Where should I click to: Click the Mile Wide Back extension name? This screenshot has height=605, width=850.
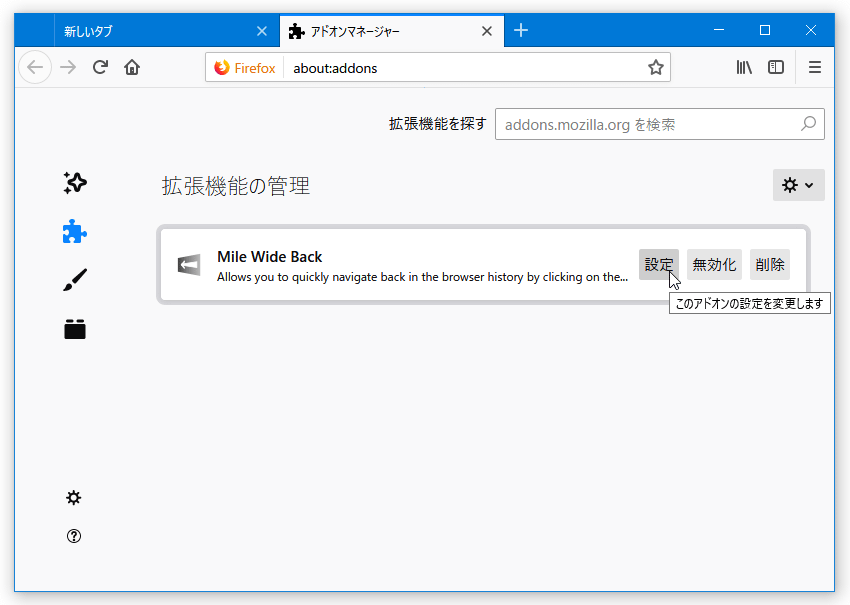(x=269, y=256)
